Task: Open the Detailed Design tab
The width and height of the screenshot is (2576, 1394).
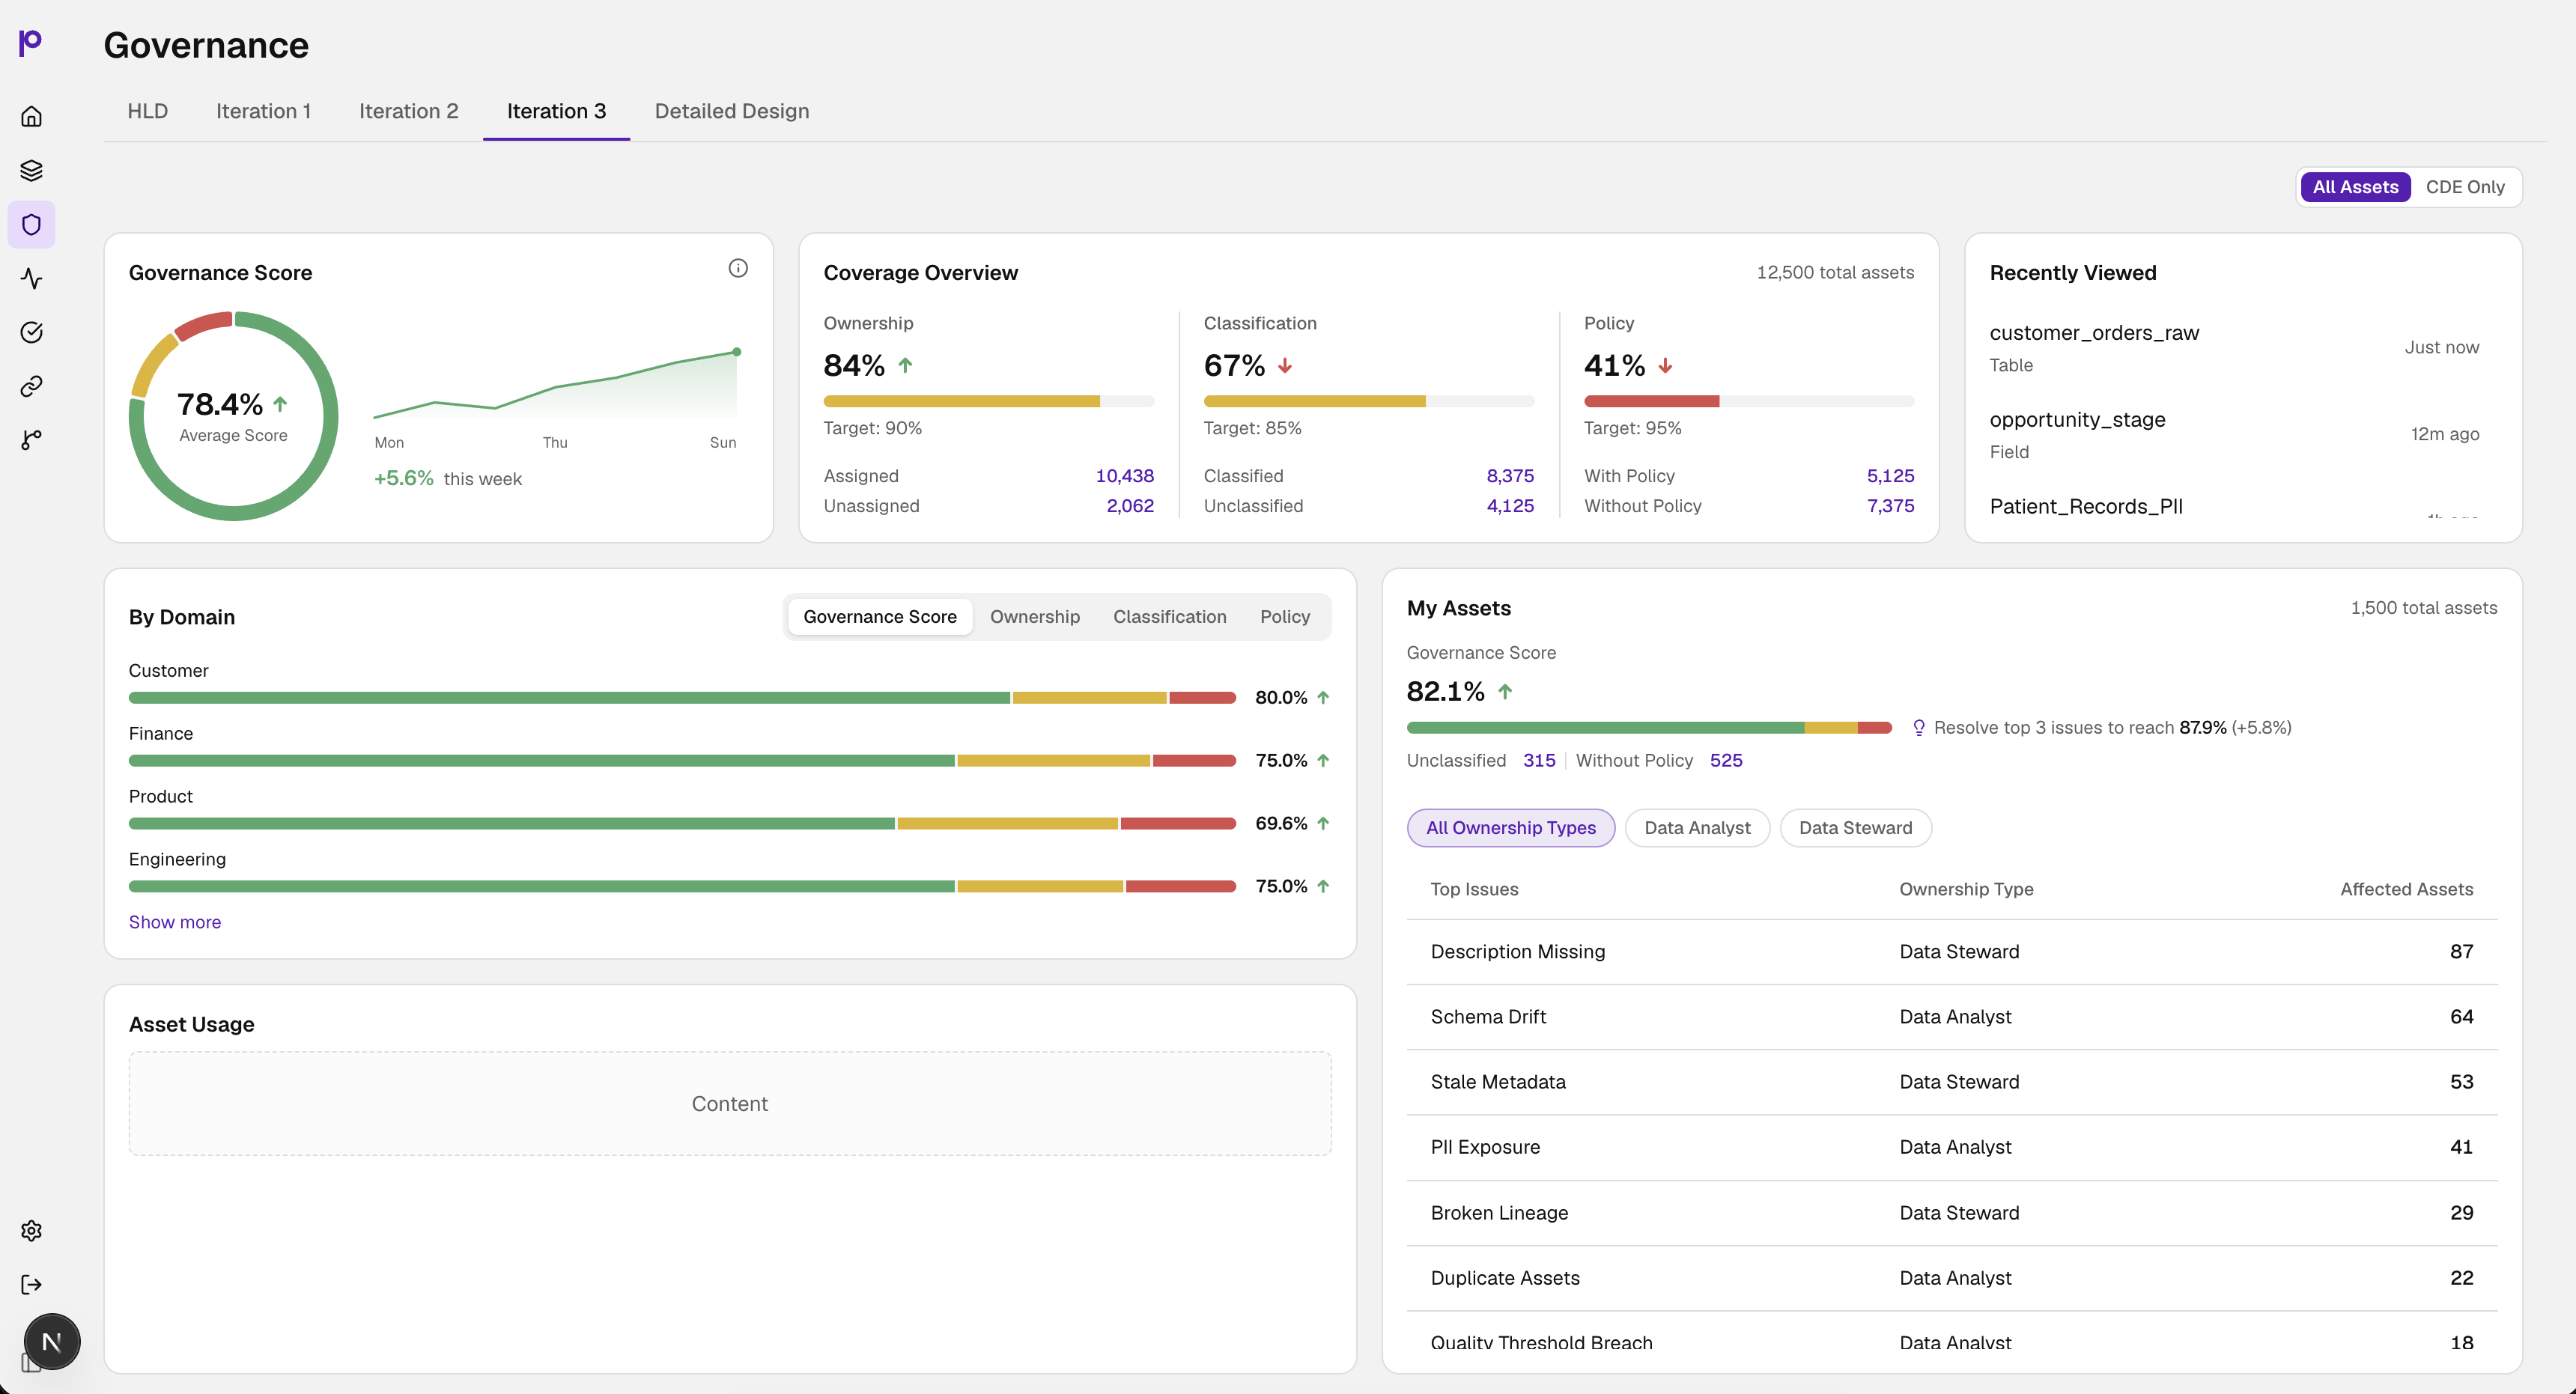Action: [731, 111]
